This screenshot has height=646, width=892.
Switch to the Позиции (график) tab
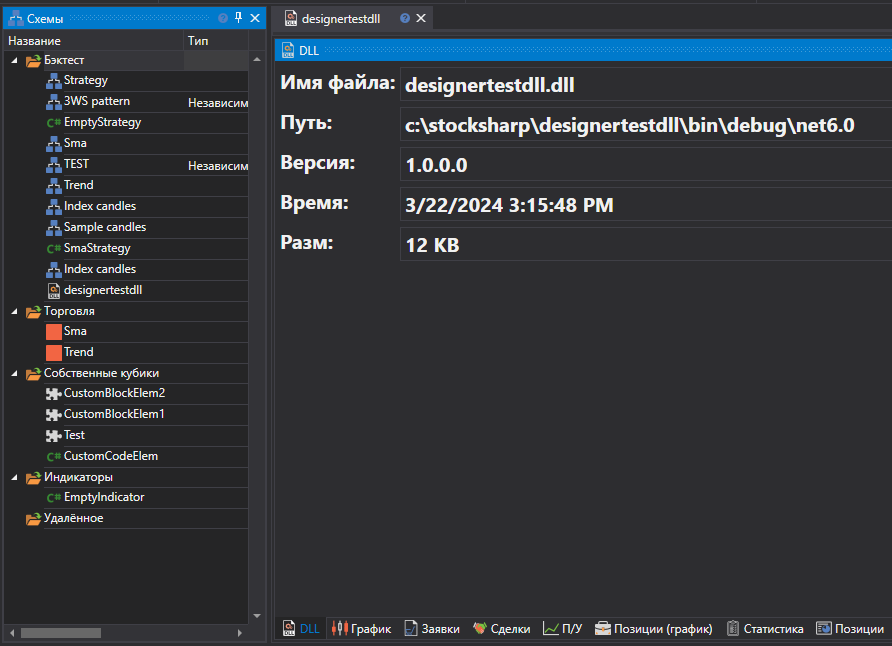(653, 628)
